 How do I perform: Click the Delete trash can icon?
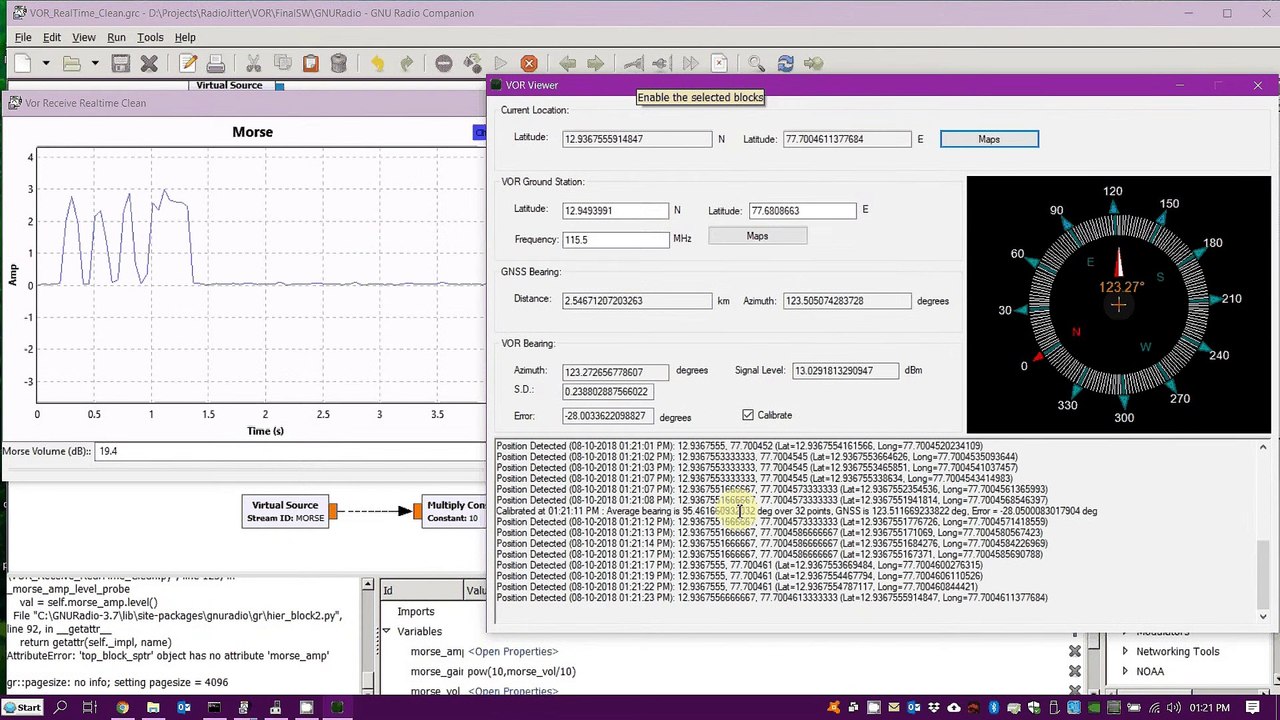(338, 63)
